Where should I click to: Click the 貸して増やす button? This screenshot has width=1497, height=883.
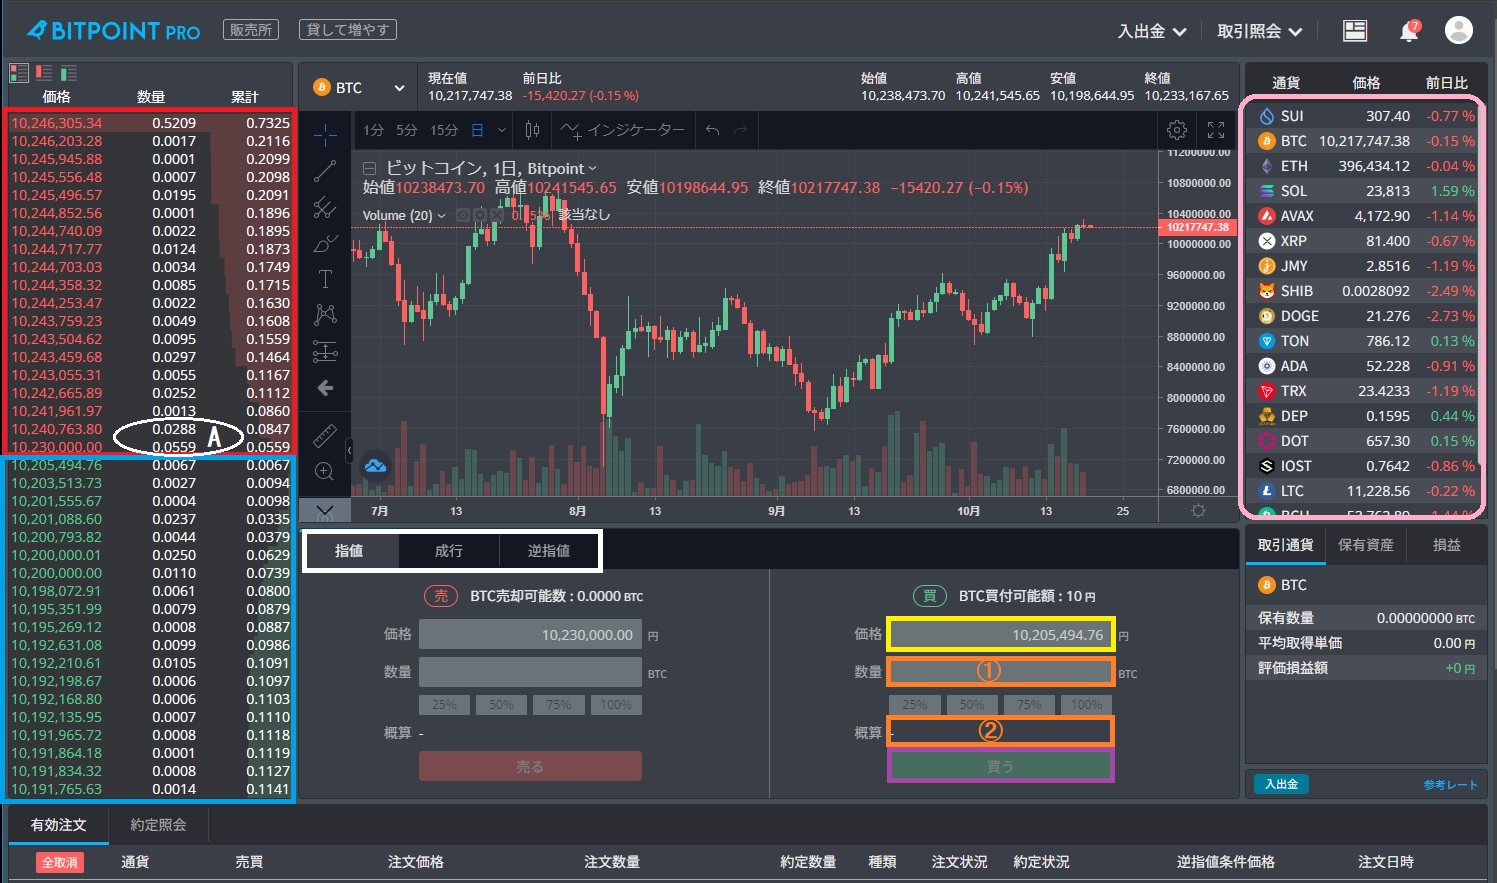click(x=348, y=30)
